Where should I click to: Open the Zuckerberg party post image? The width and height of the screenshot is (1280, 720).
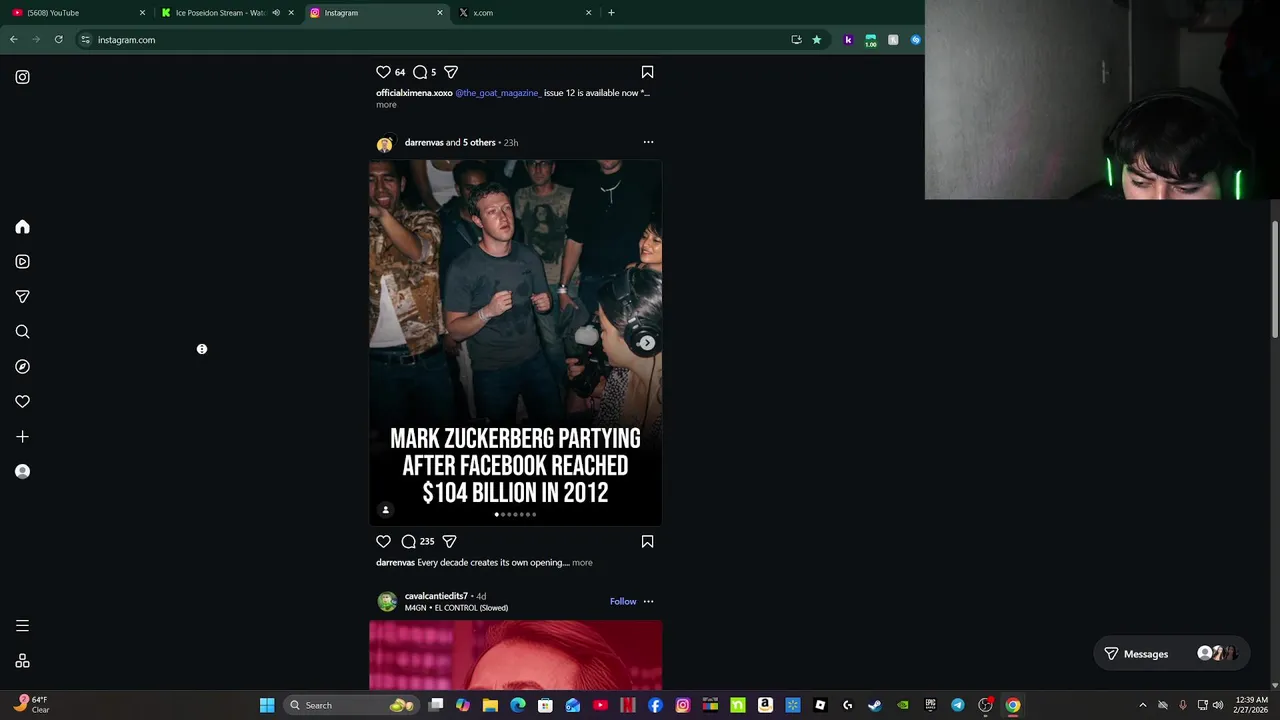pyautogui.click(x=515, y=342)
